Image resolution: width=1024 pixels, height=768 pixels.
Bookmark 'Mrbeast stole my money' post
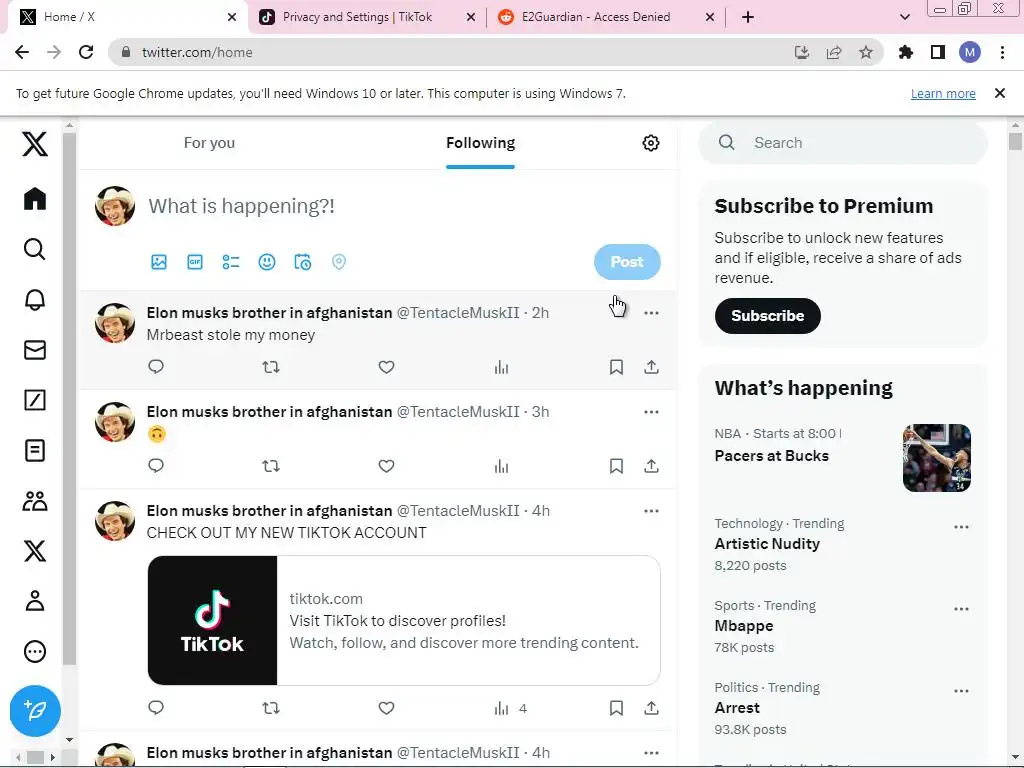pyautogui.click(x=616, y=367)
